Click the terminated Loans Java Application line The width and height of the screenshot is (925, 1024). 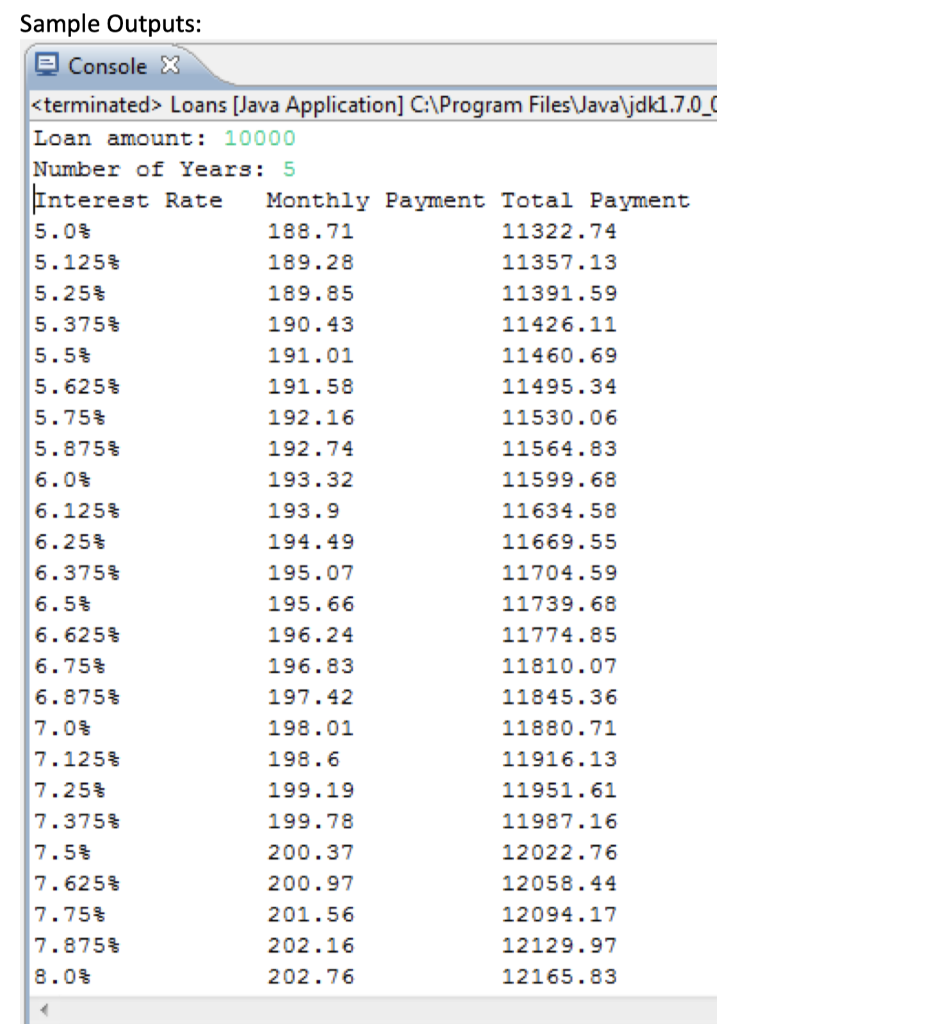[x=374, y=104]
